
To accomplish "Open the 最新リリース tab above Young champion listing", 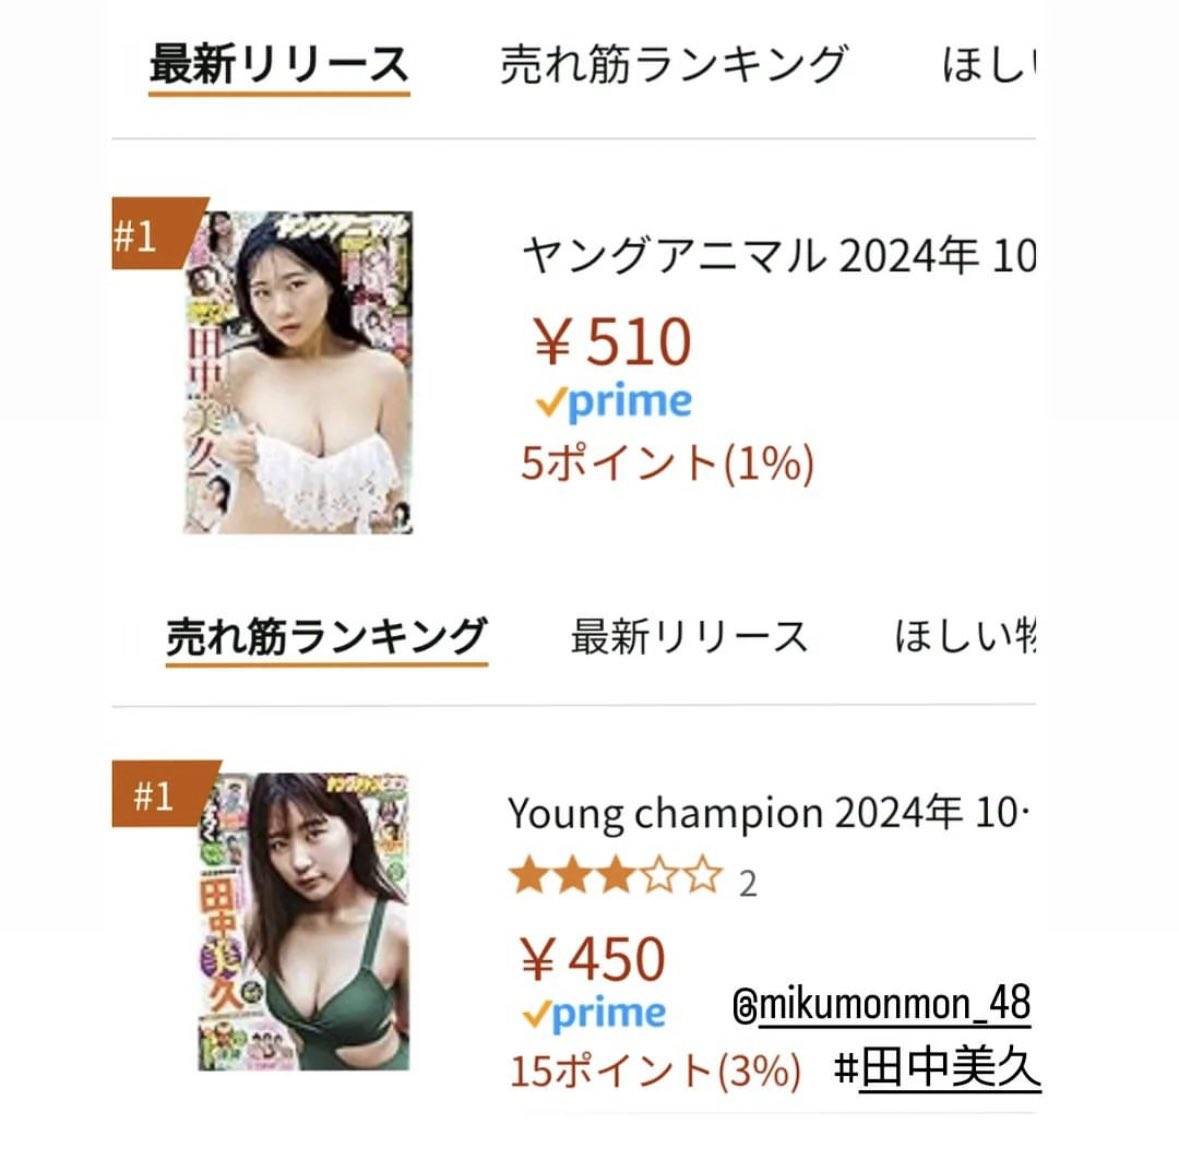I will tap(689, 637).
